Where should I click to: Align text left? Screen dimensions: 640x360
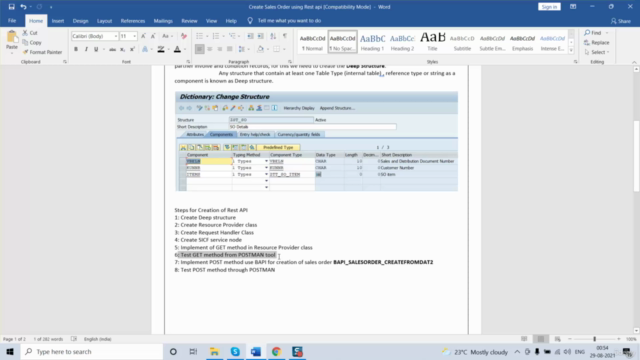click(199, 49)
